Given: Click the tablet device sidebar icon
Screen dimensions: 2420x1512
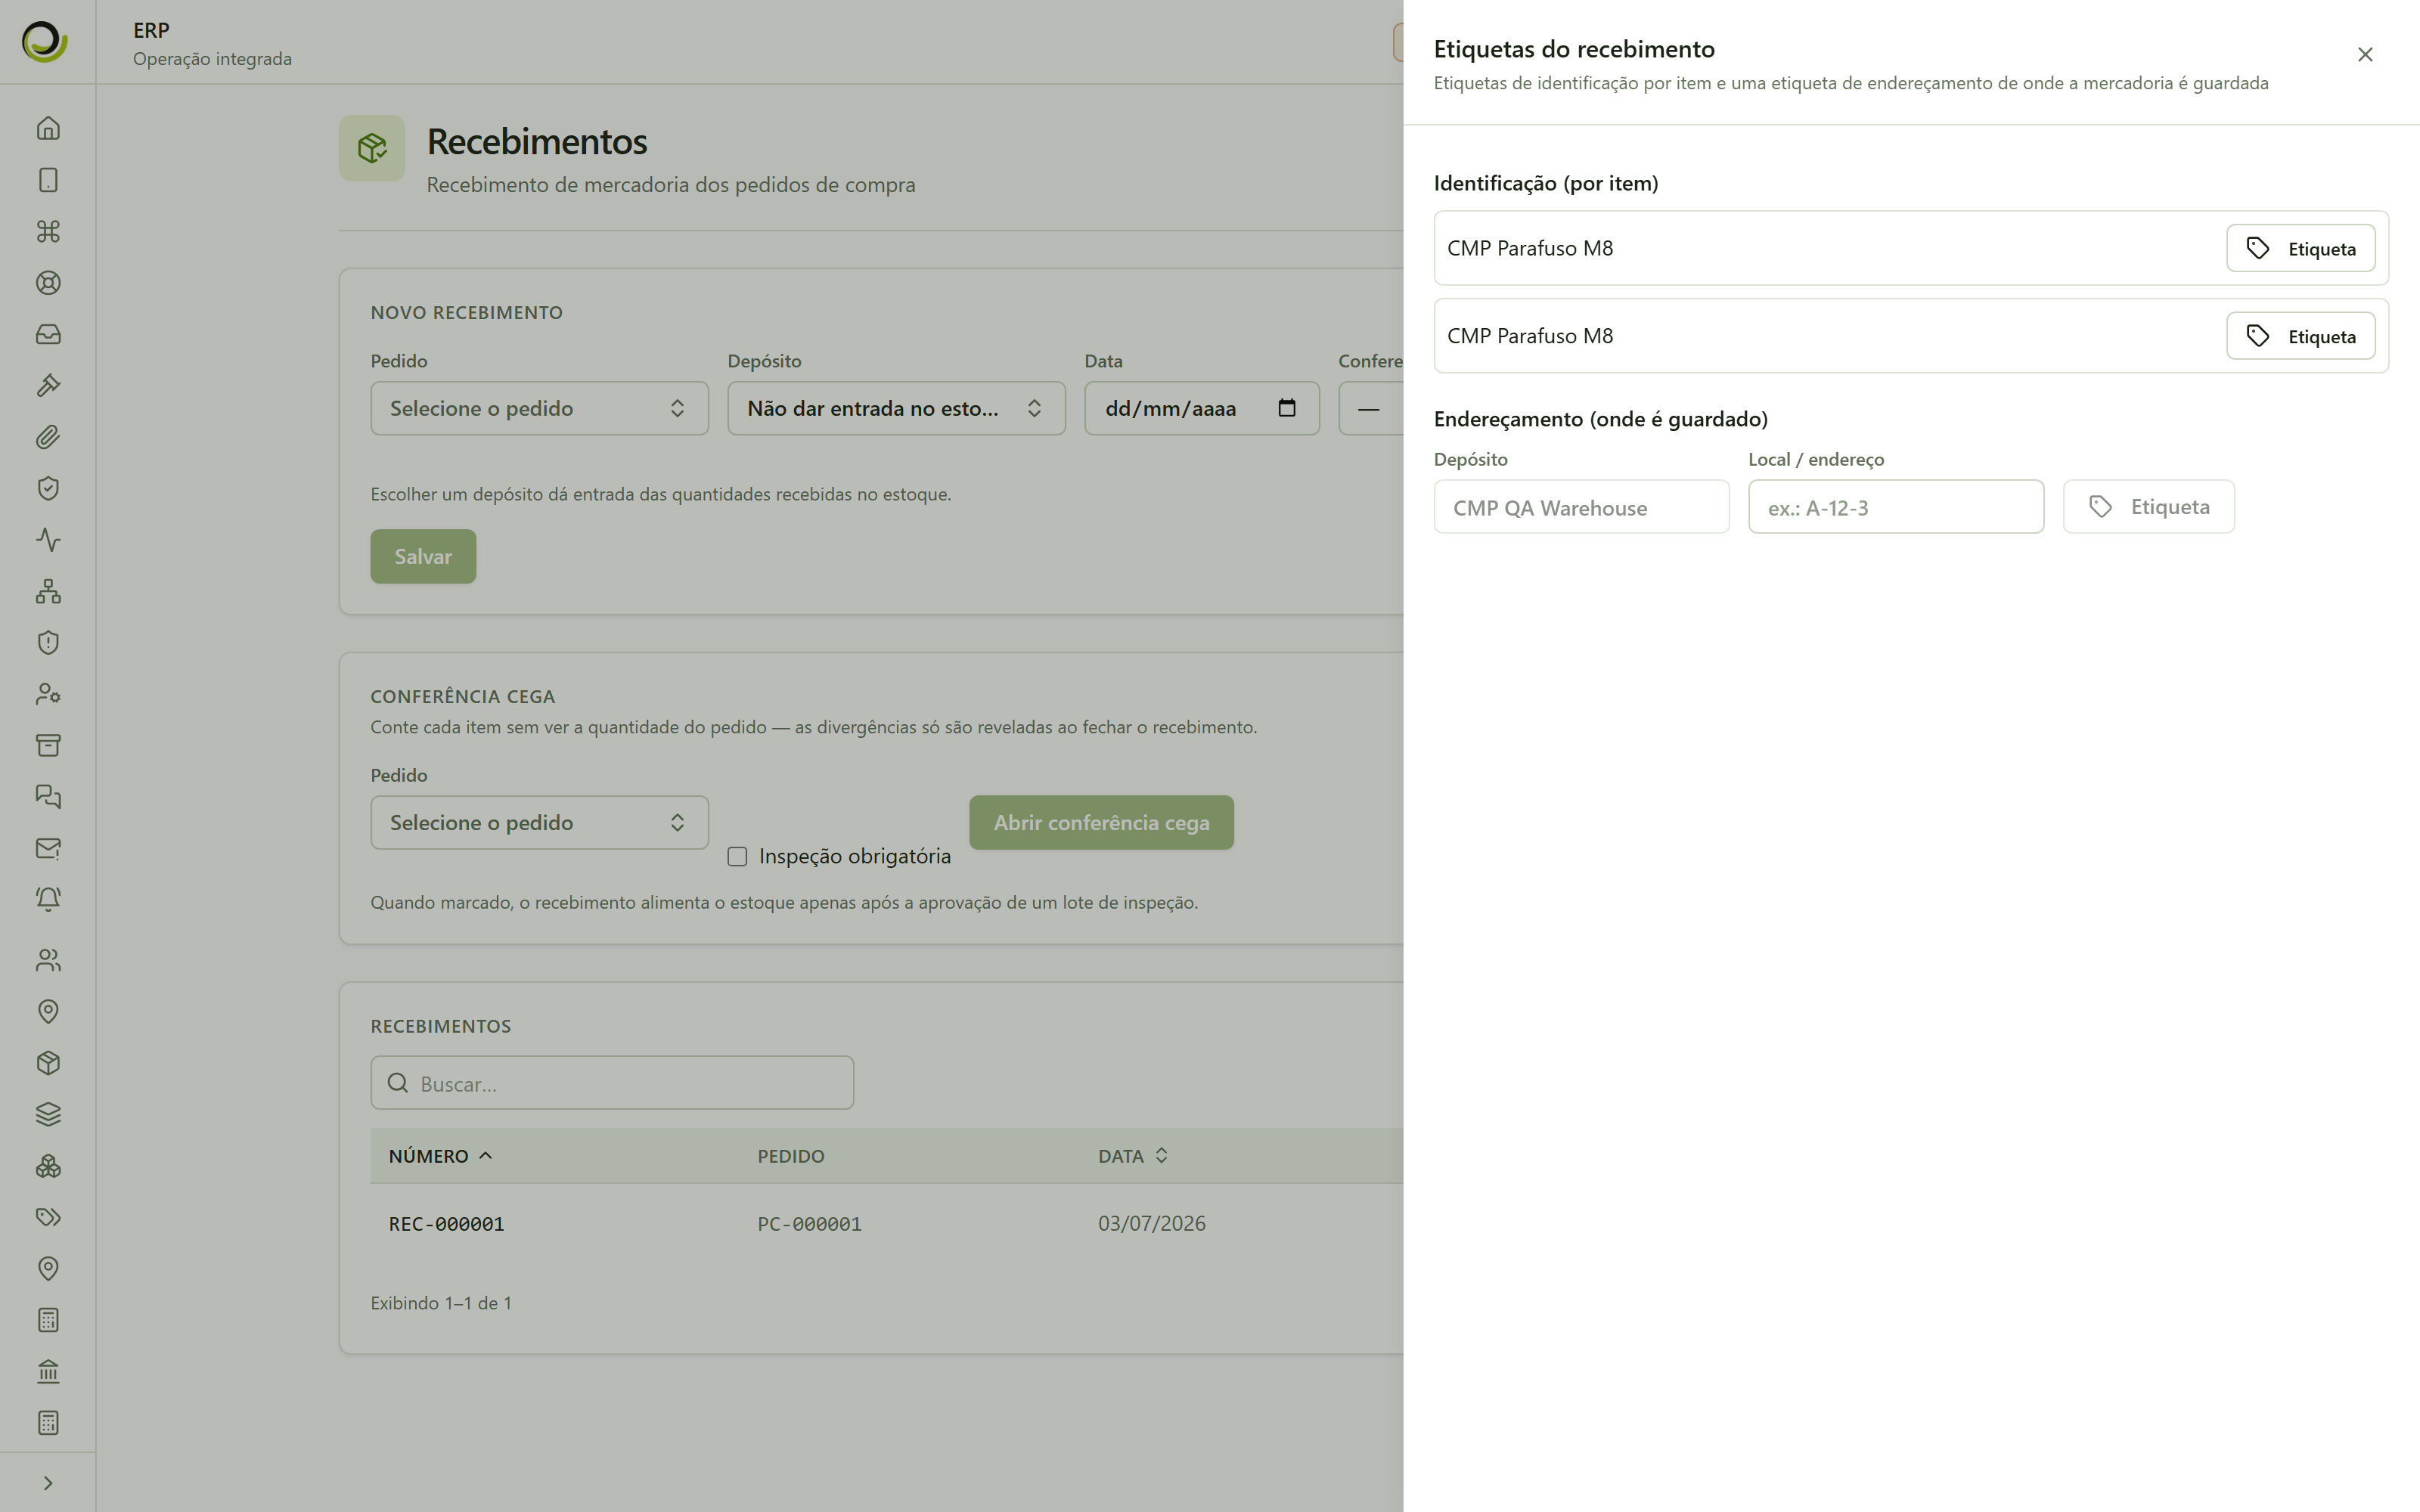Looking at the screenshot, I should pos(48,180).
